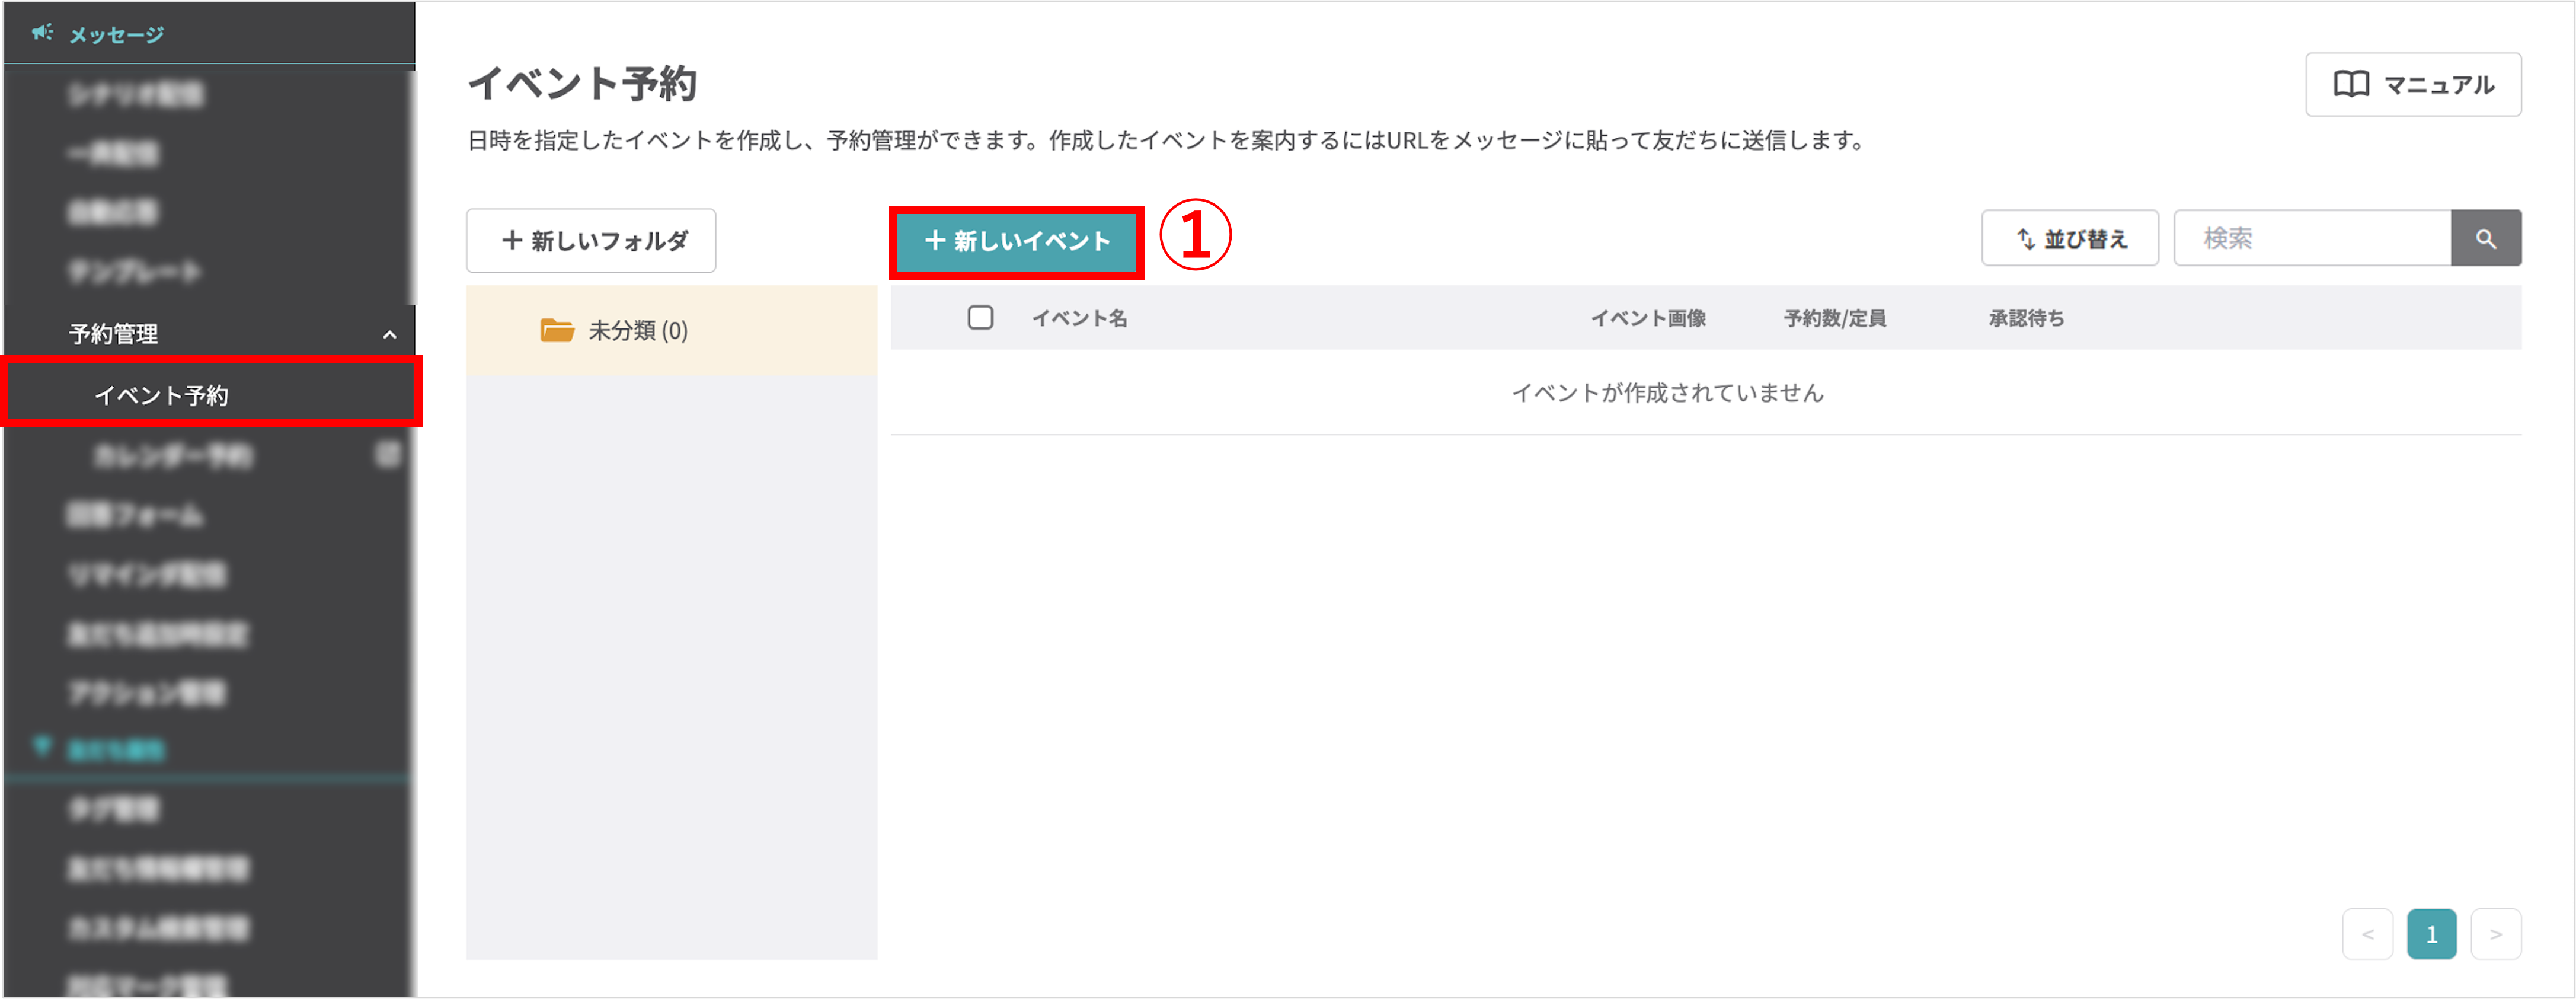The width and height of the screenshot is (2576, 999).
Task: Create a new event with 新しいイベント
Action: tap(1016, 240)
